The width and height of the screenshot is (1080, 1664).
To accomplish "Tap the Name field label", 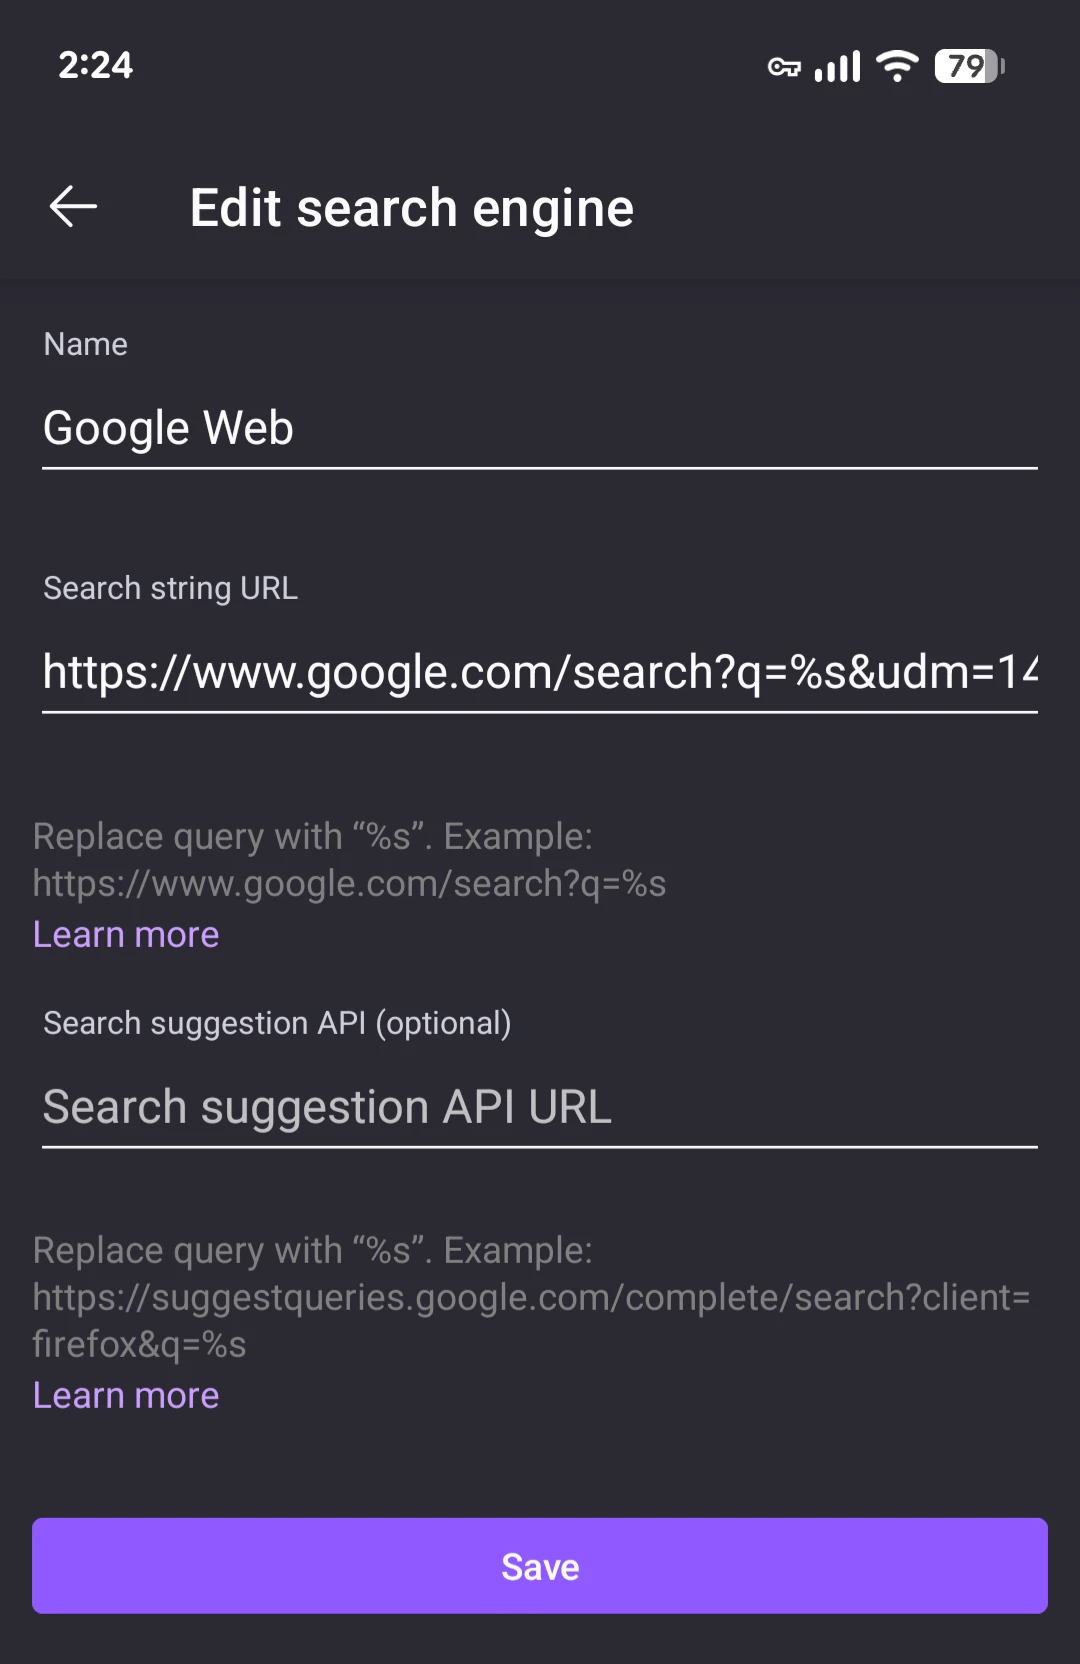I will pos(86,345).
